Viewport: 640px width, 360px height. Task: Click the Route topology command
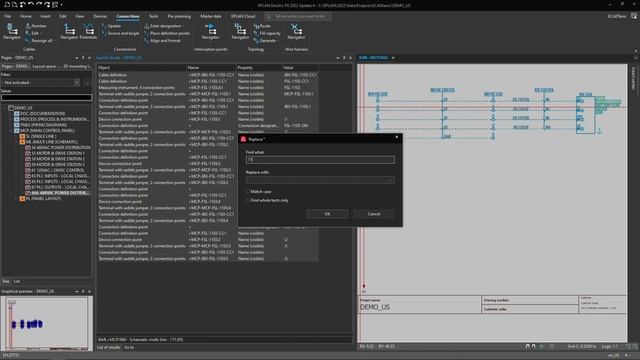pyautogui.click(x=262, y=26)
